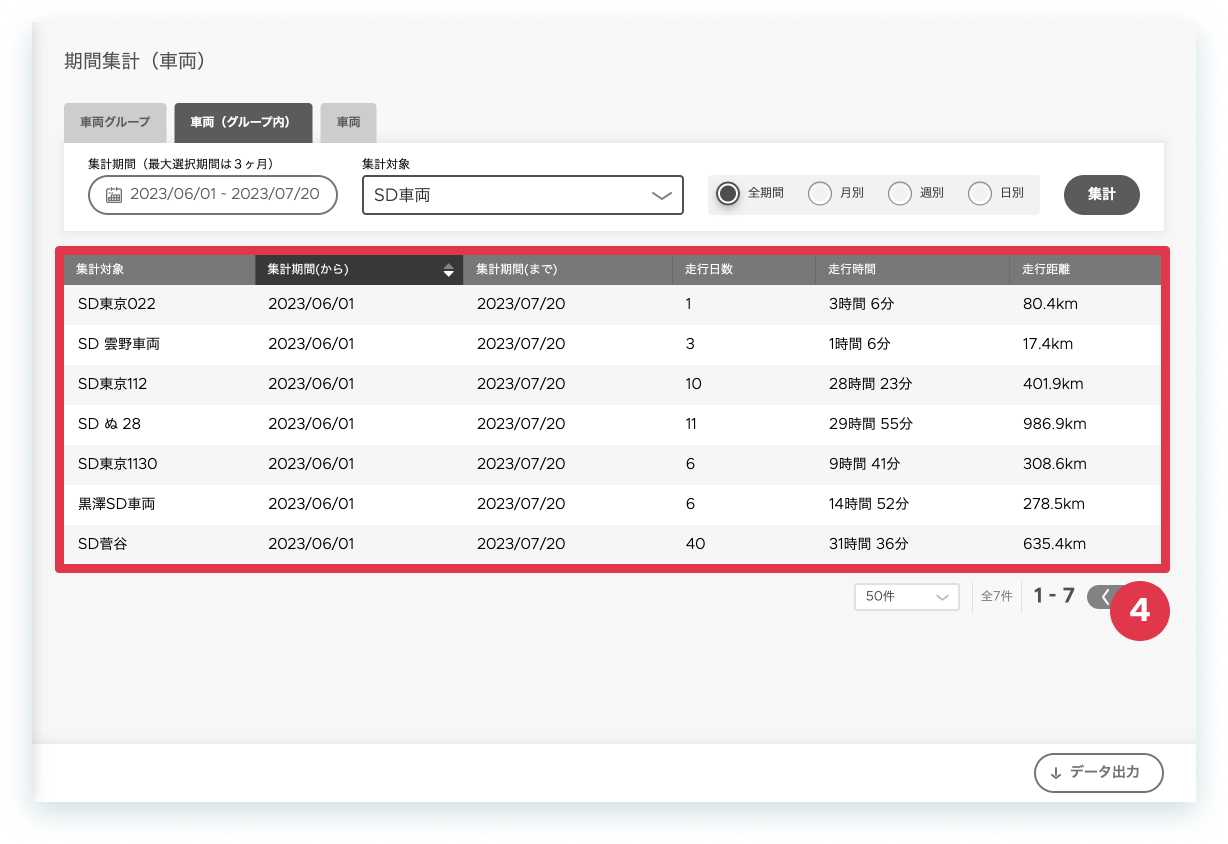The height and width of the screenshot is (844, 1228).
Task: Toggle sort arrows on 集計期間(から) column
Action: (x=449, y=270)
